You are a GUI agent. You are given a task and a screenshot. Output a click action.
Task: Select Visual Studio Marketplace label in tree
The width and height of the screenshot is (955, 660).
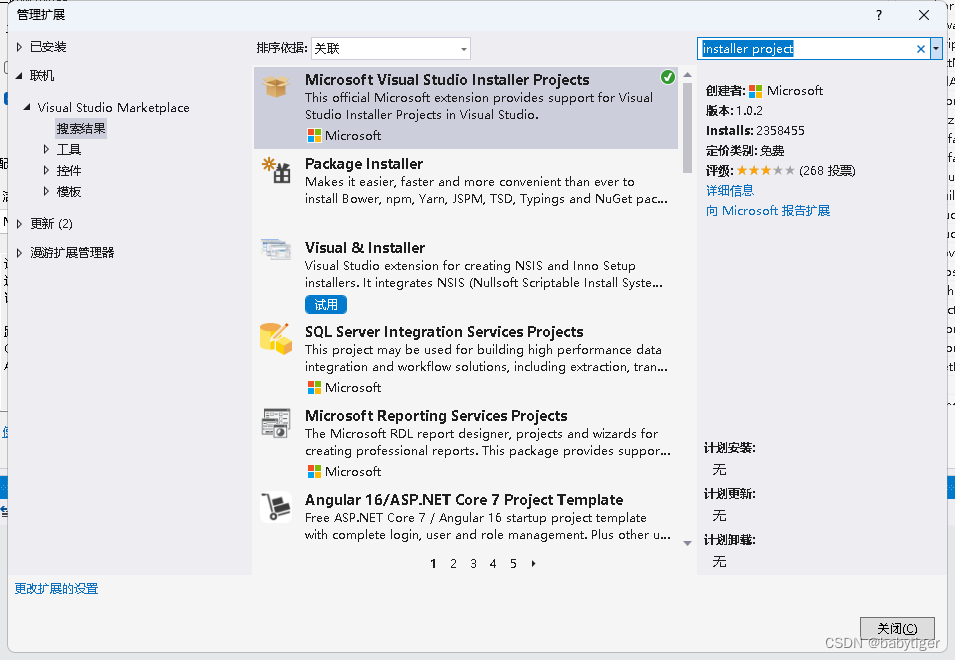[x=113, y=108]
